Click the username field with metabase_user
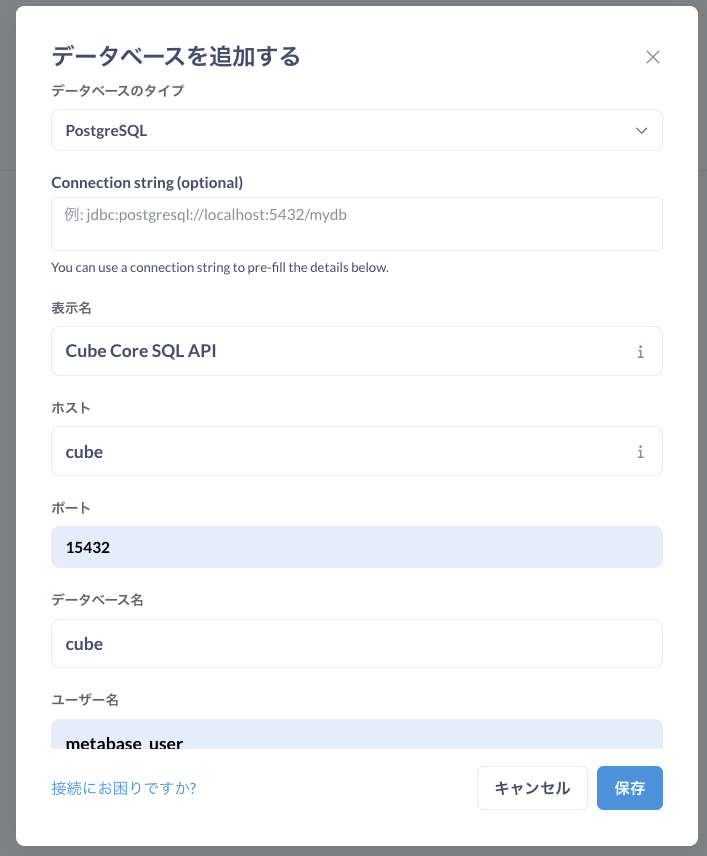707x856 pixels. pyautogui.click(x=357, y=734)
